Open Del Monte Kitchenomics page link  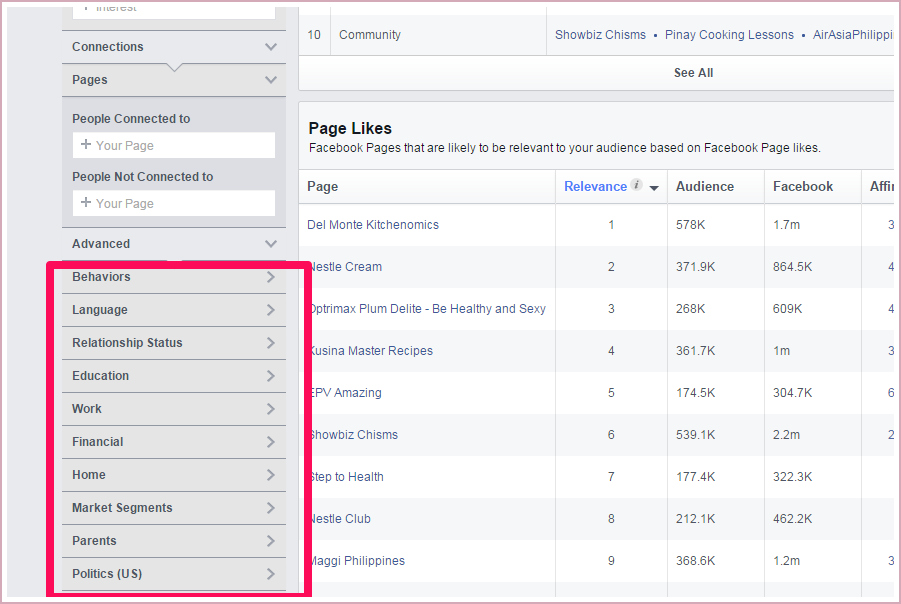coord(373,225)
